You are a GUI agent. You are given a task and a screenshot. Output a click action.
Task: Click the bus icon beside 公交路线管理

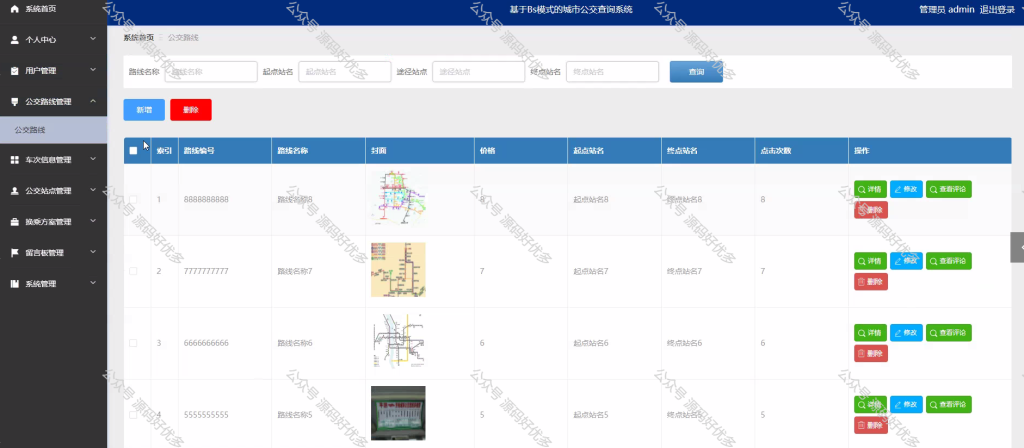click(x=14, y=102)
